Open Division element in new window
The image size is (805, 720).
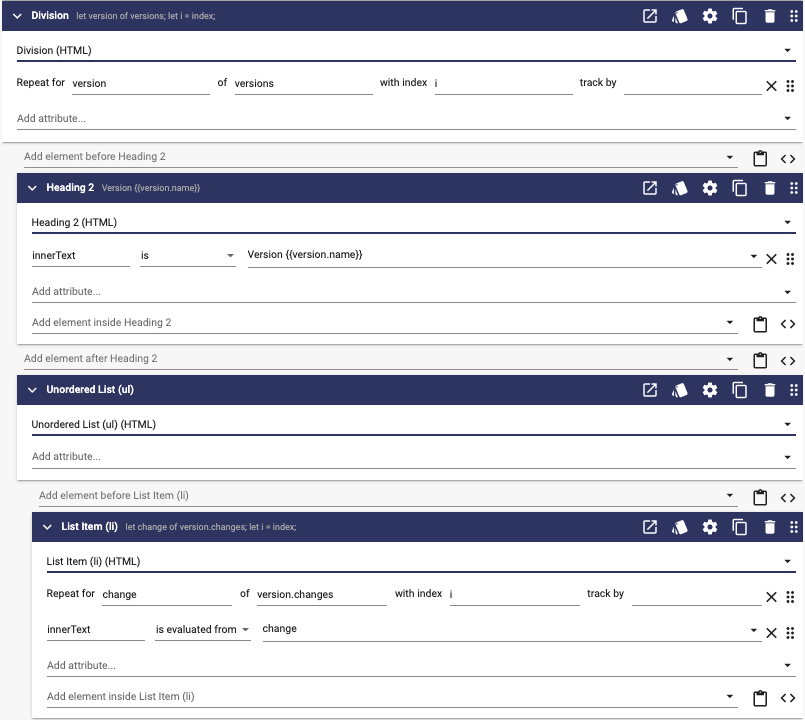(x=649, y=16)
